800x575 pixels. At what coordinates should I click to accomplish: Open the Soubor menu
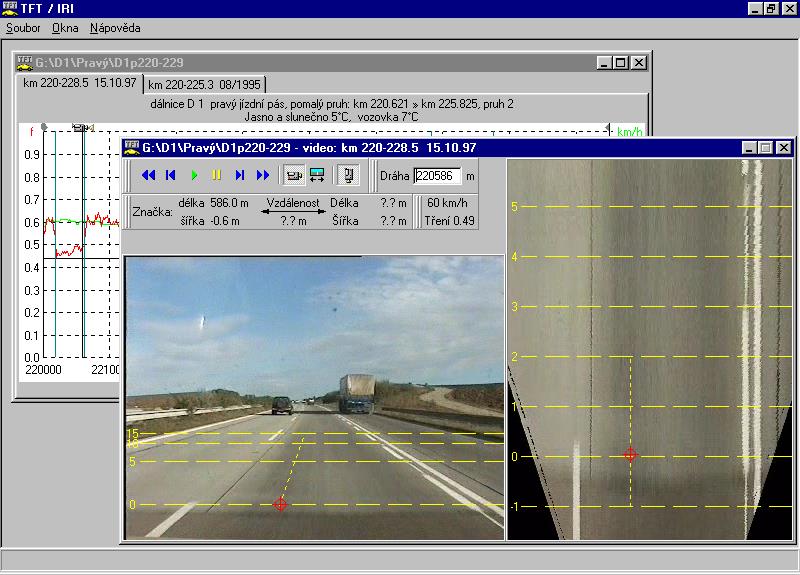(23, 28)
